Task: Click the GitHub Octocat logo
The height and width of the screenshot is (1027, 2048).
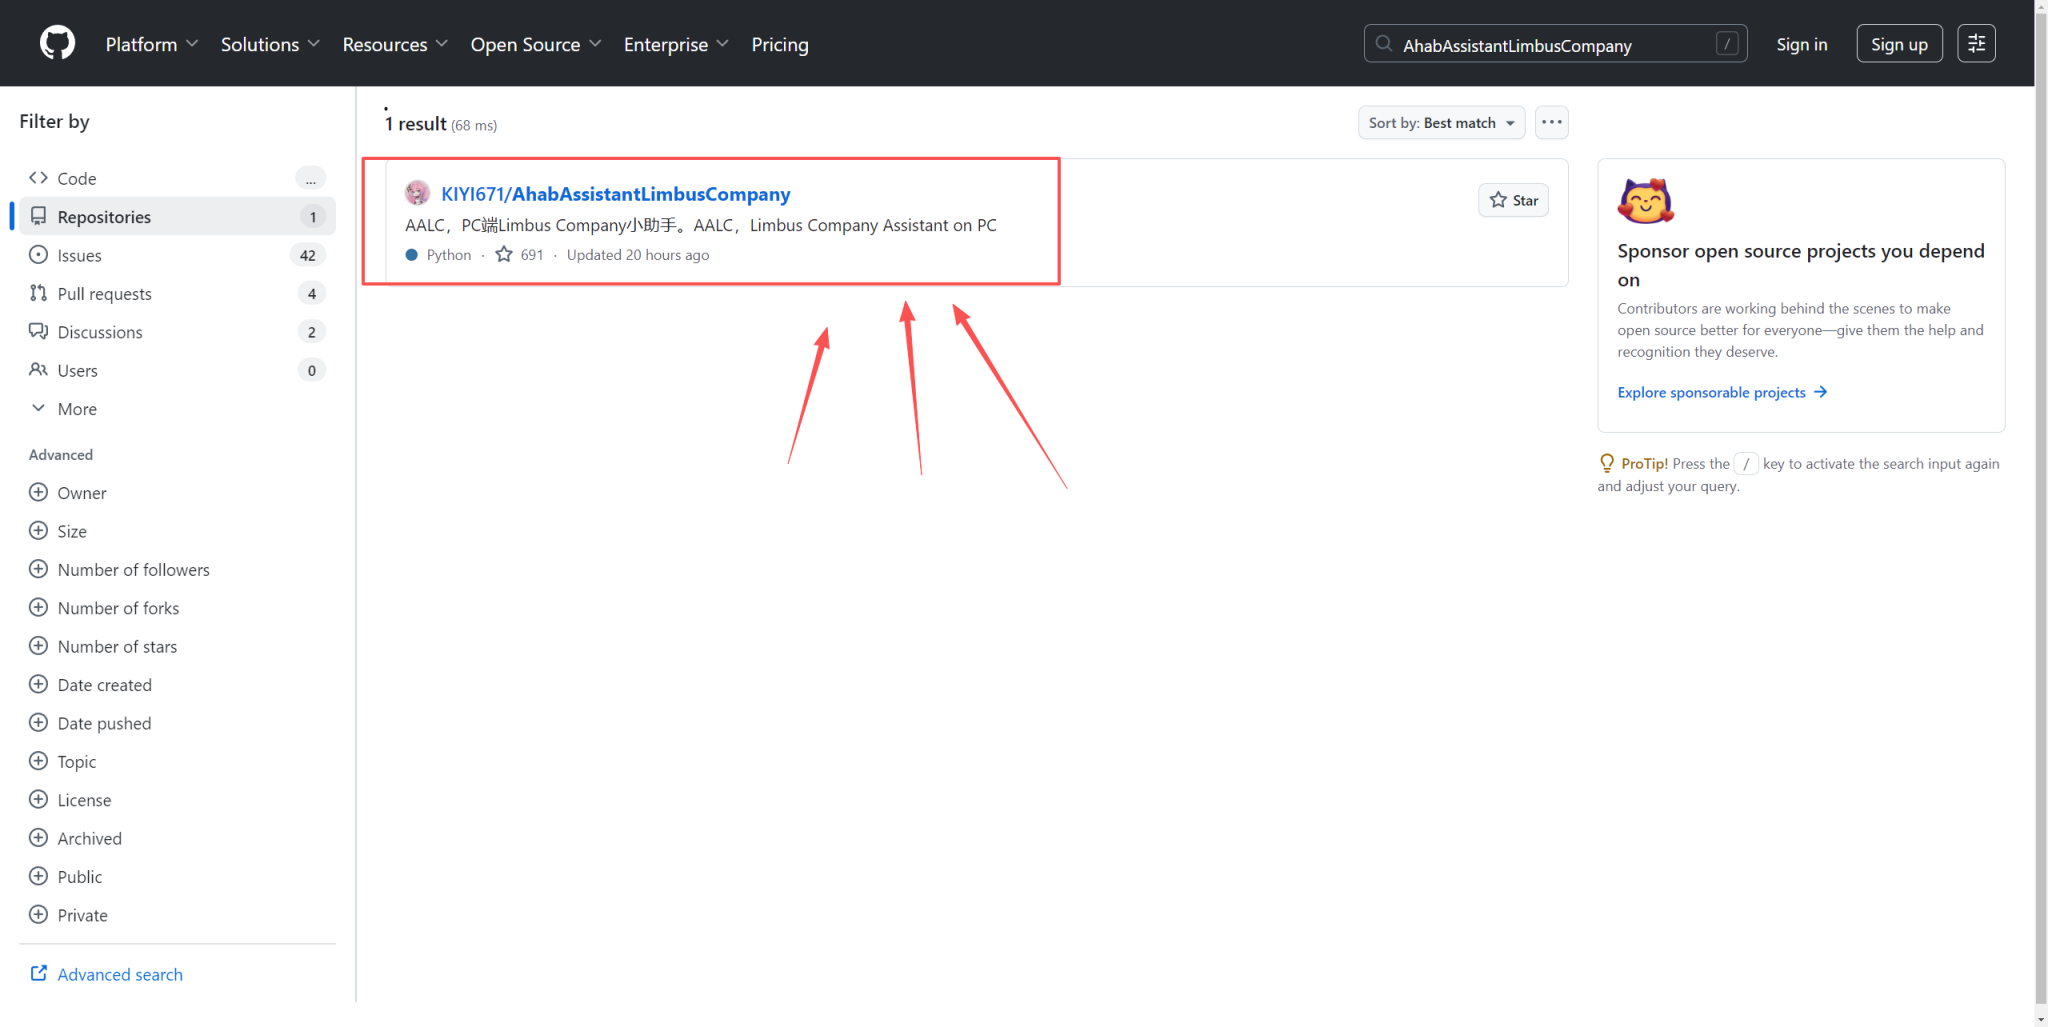Action: [57, 44]
